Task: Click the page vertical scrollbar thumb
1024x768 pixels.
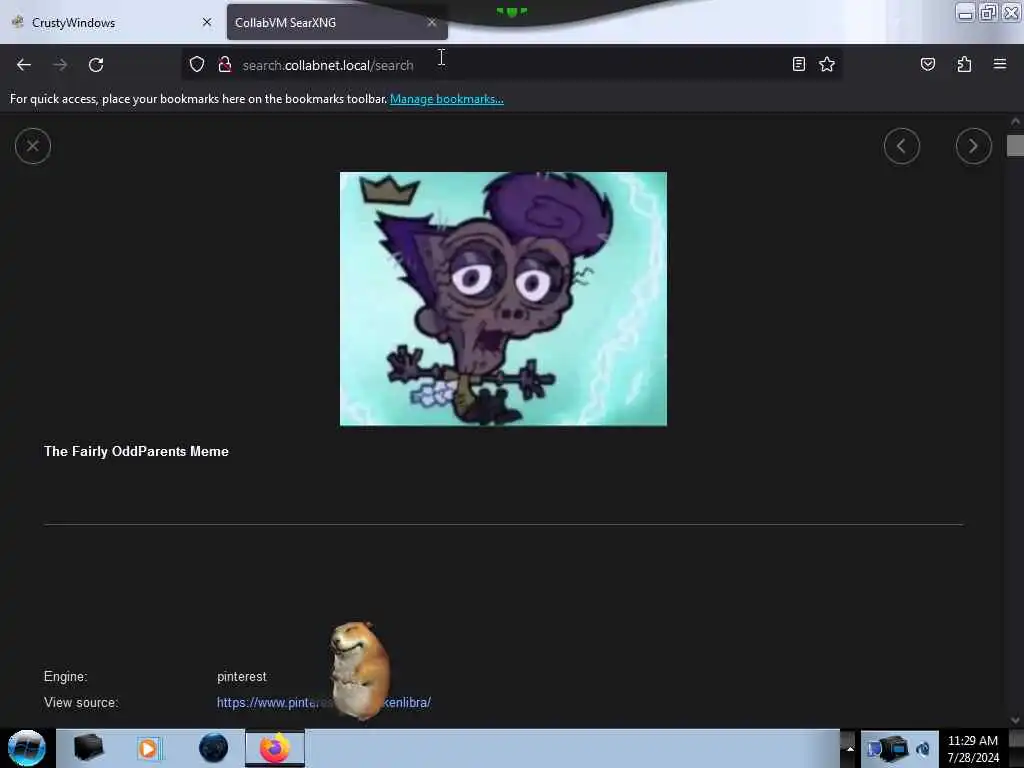Action: [1015, 146]
